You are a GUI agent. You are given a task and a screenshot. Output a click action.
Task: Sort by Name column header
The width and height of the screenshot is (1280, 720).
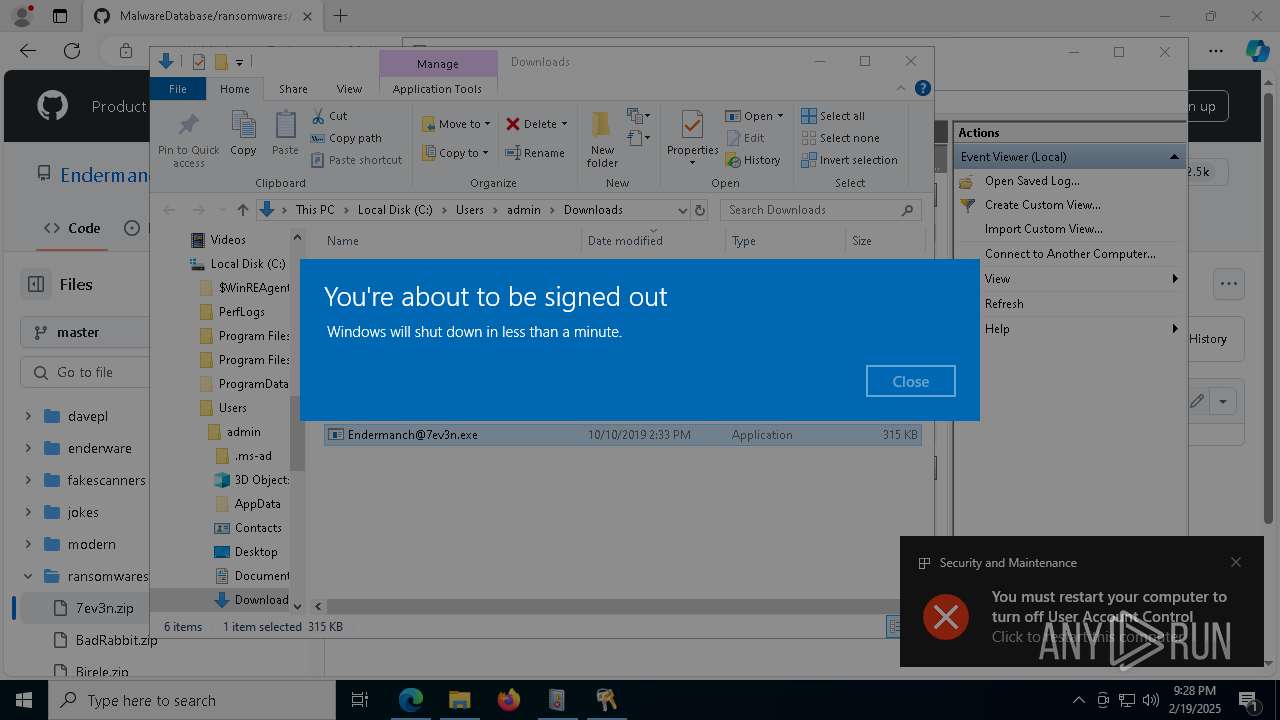[452, 241]
